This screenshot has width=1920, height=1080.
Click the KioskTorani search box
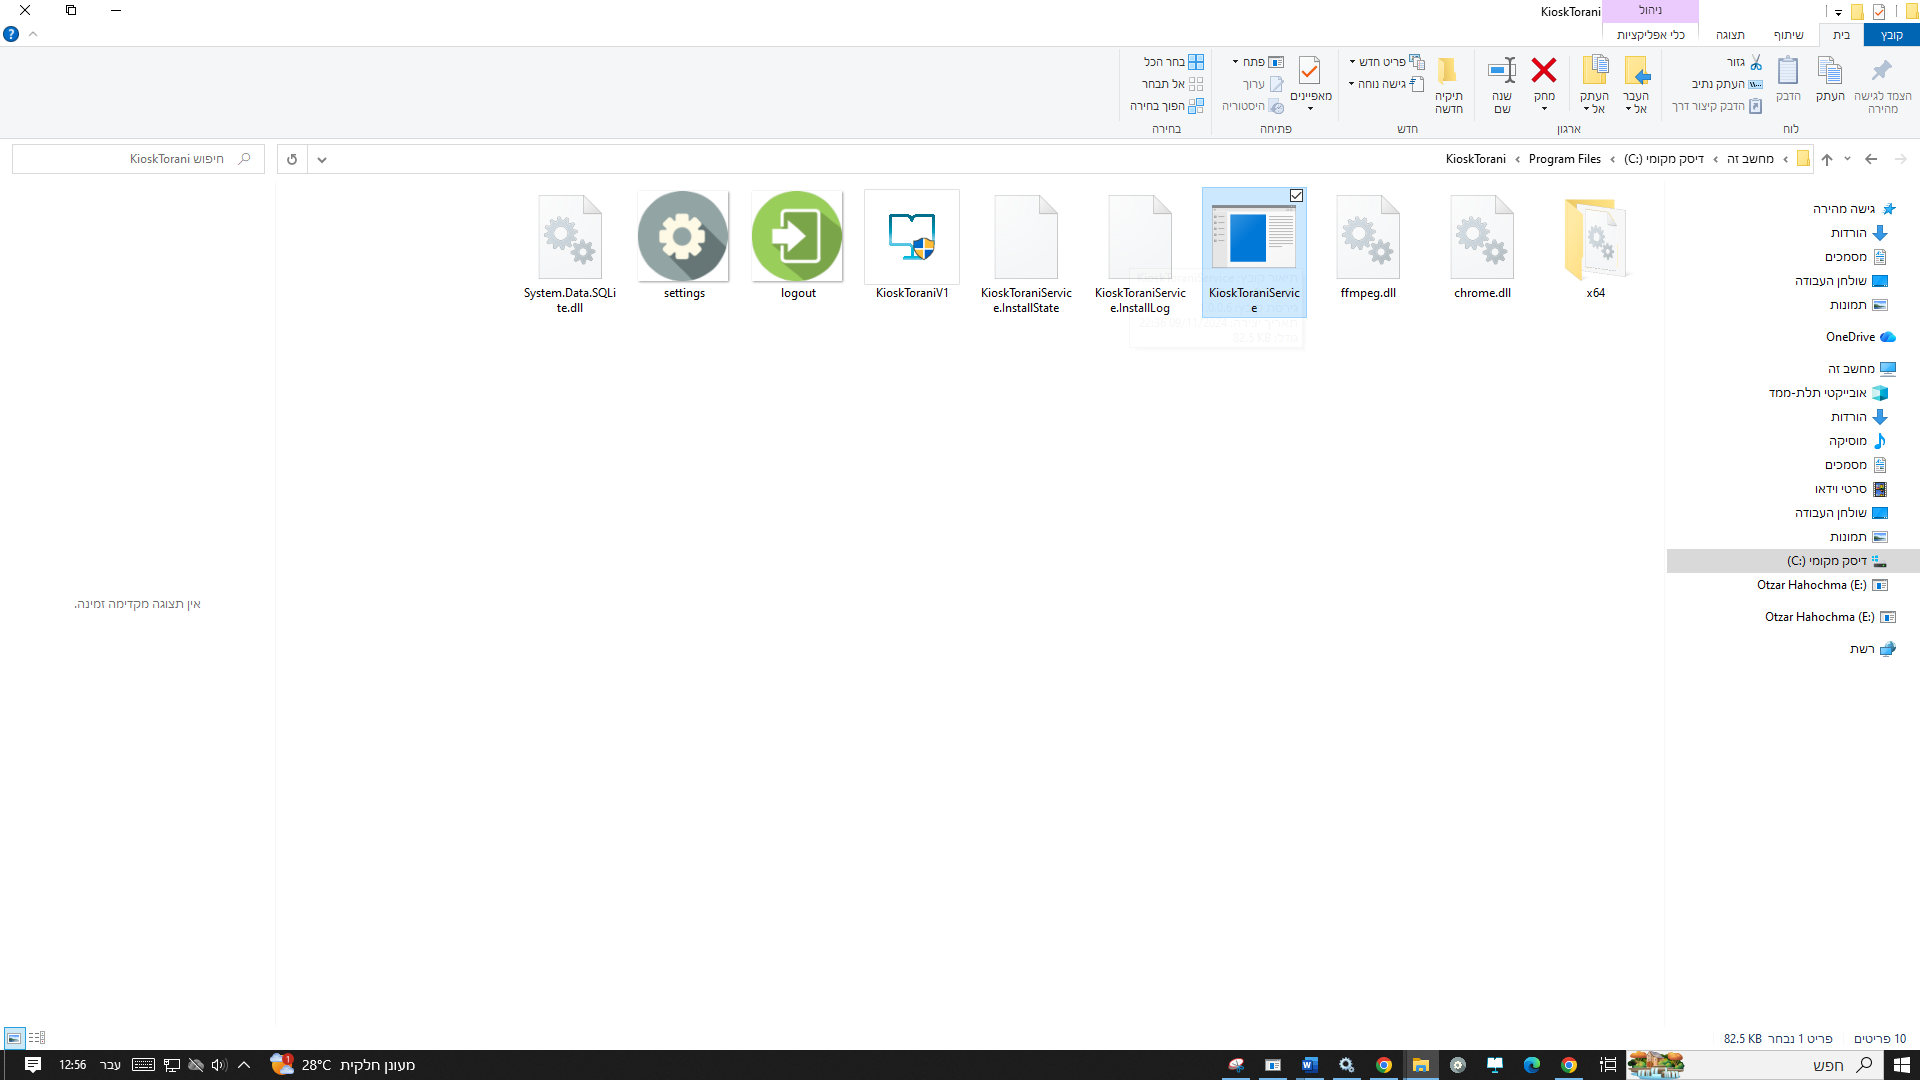pos(138,159)
